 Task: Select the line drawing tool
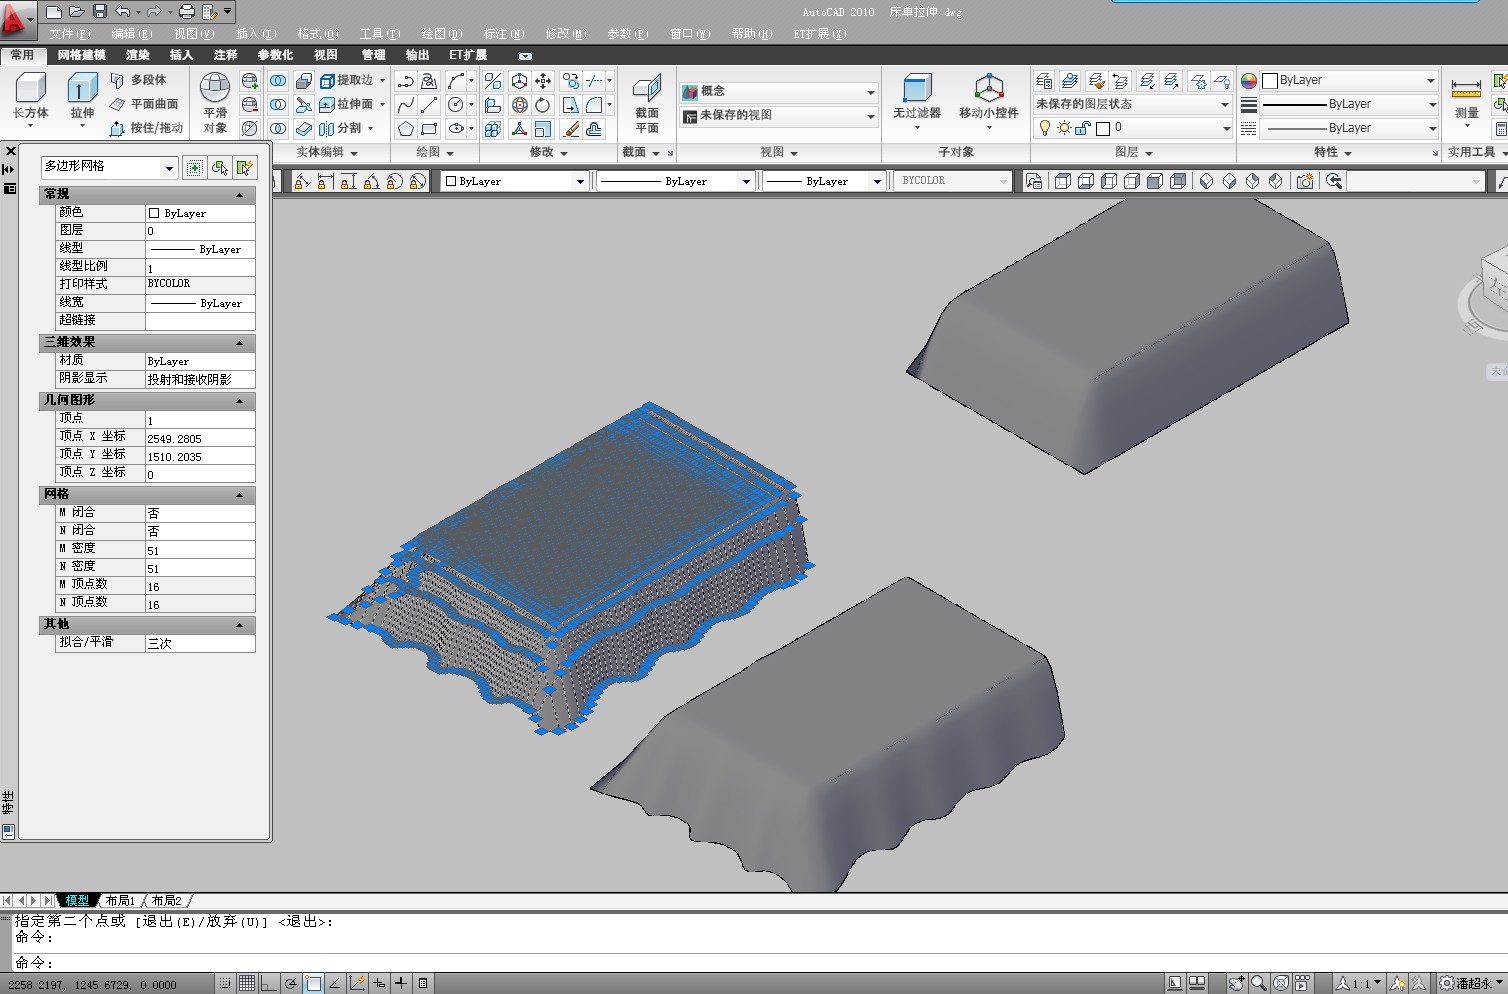tap(429, 105)
